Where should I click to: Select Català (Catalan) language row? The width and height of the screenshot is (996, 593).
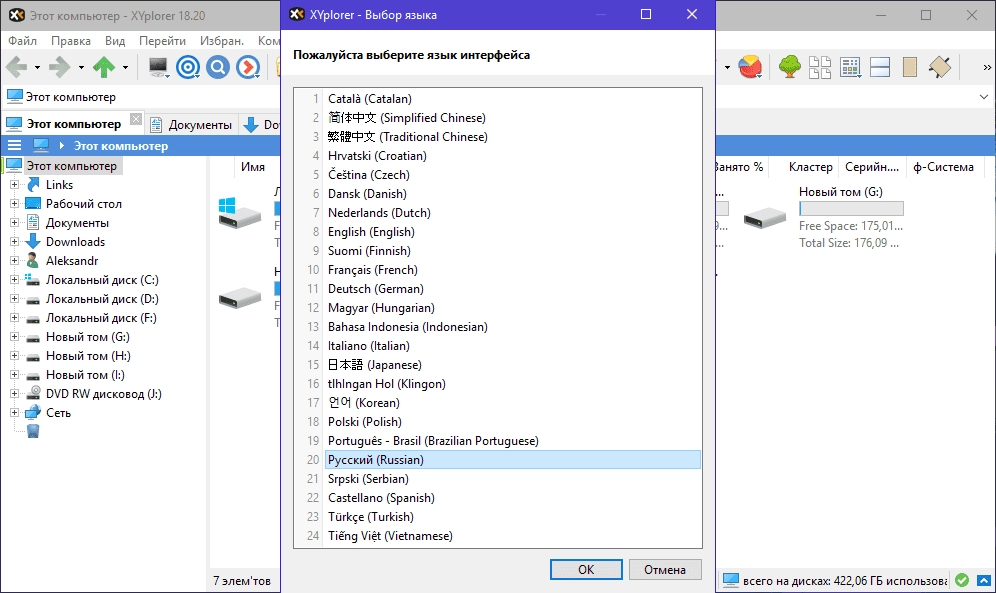click(513, 98)
